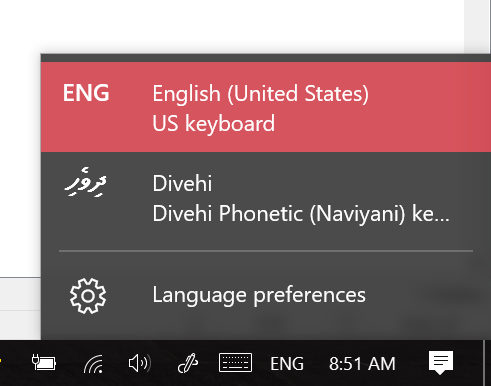
Task: Click the ENG abbreviation in the language flyout
Action: [86, 93]
